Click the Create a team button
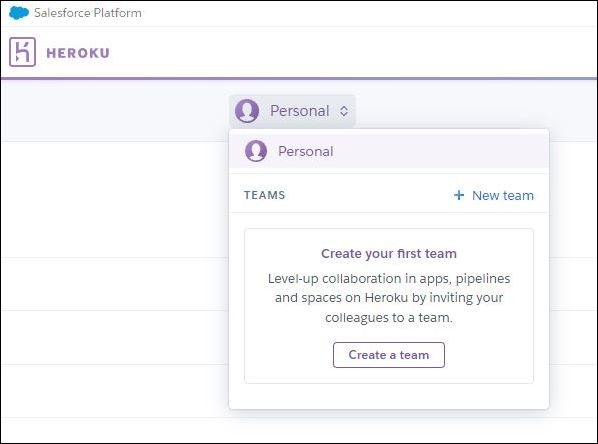The image size is (598, 444). [x=389, y=355]
